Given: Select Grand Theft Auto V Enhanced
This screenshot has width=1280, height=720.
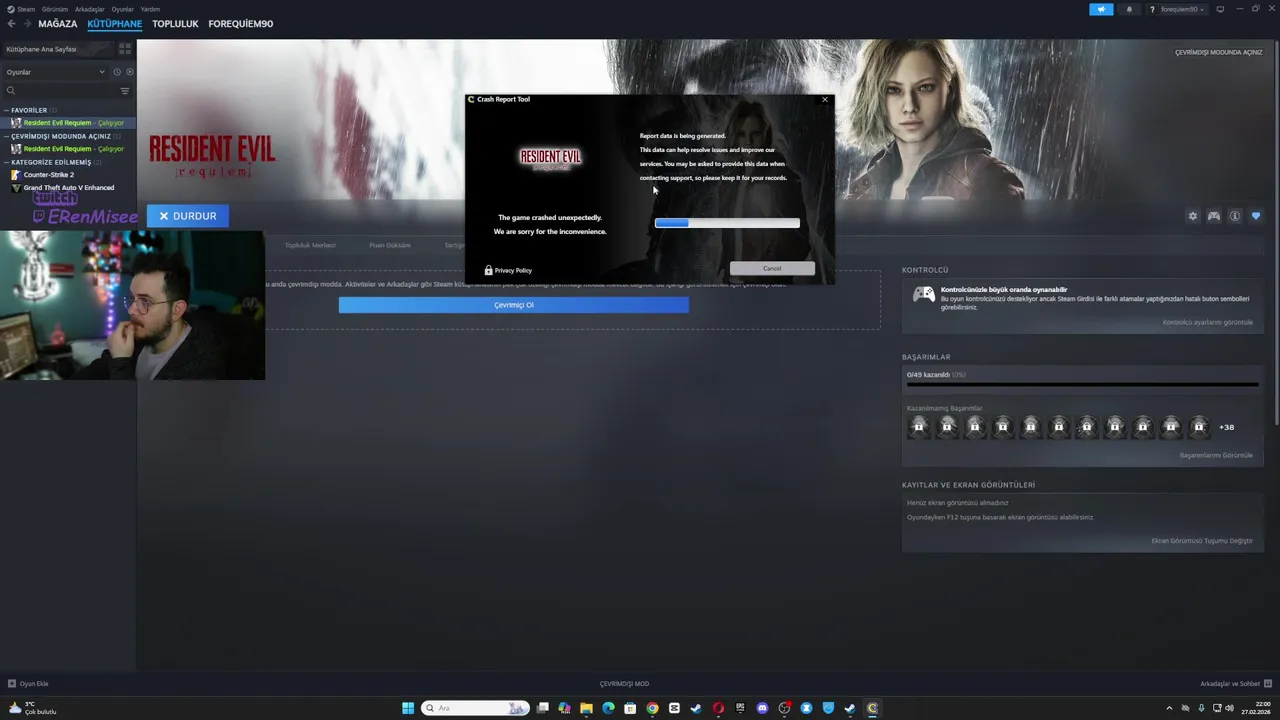Looking at the screenshot, I should tap(68, 188).
